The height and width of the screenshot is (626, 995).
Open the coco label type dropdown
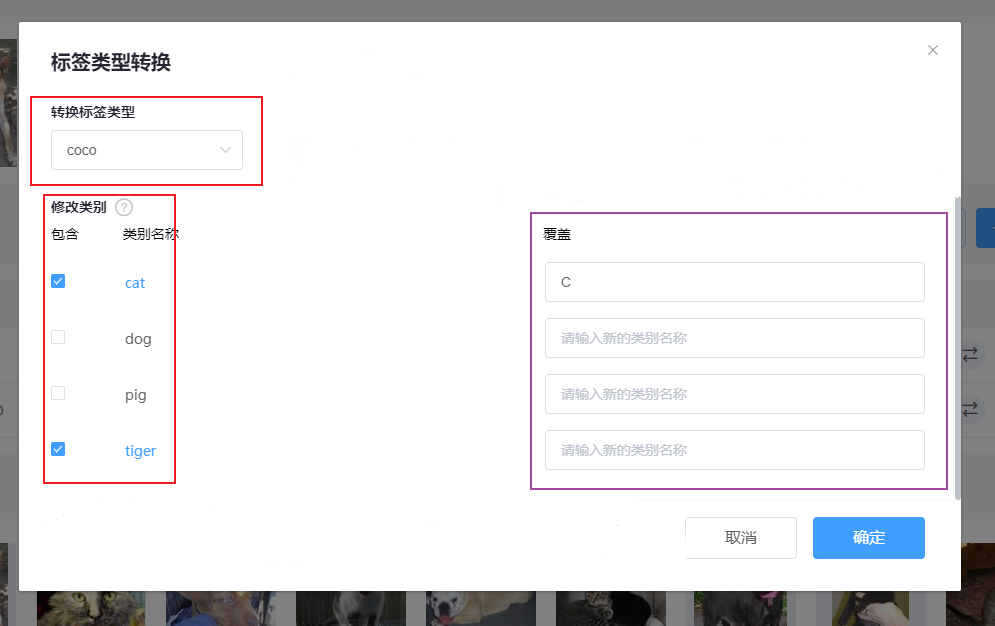coord(147,150)
